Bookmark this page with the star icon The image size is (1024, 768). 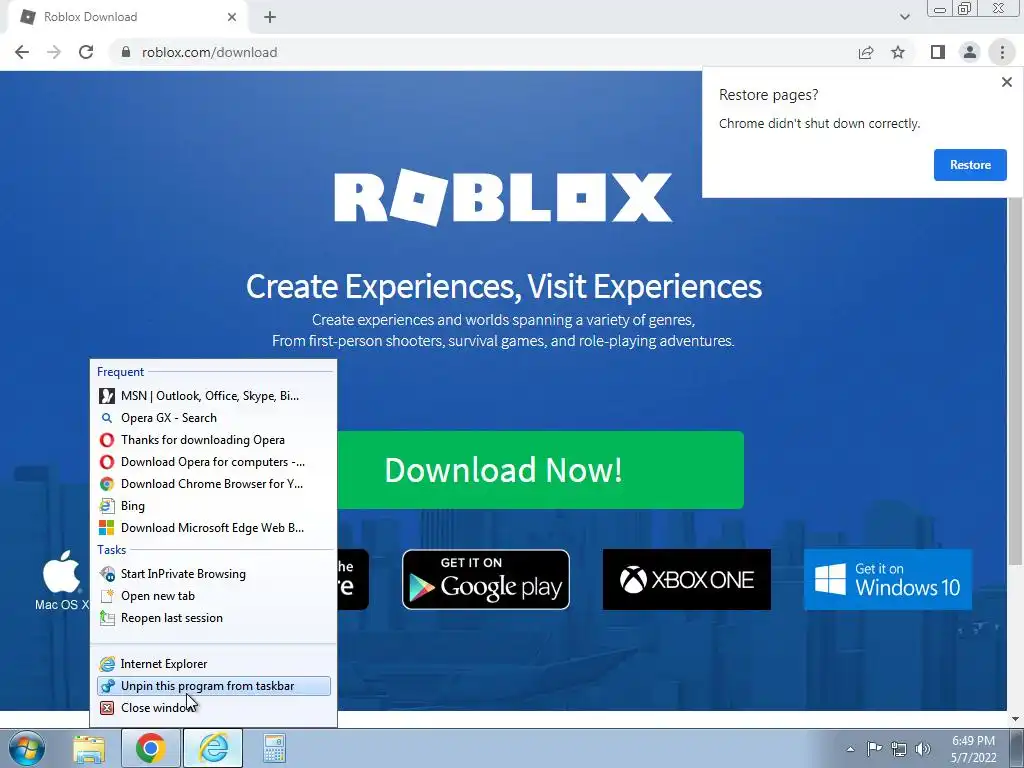(898, 52)
